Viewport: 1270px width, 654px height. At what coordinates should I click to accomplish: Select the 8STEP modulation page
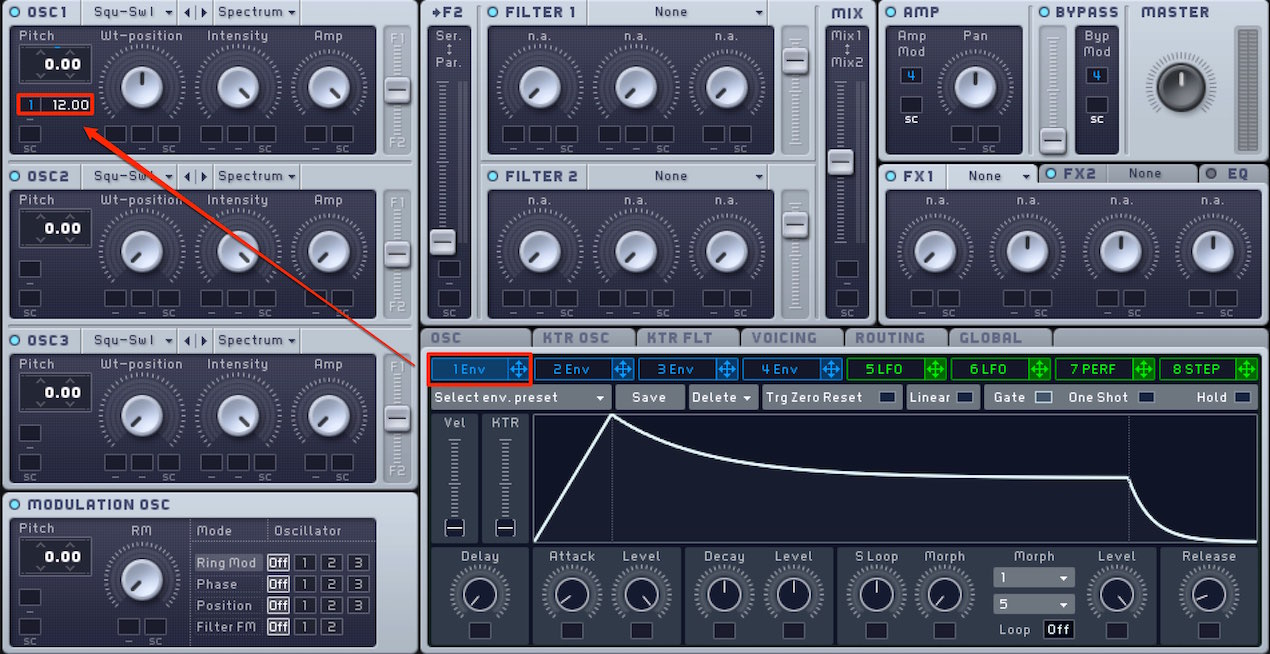tap(1196, 369)
